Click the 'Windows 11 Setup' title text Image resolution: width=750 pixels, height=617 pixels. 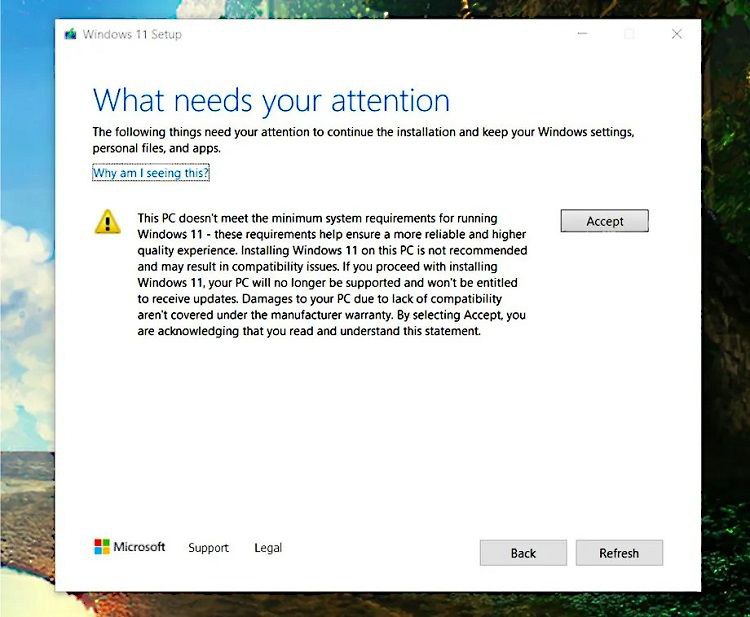(x=132, y=34)
